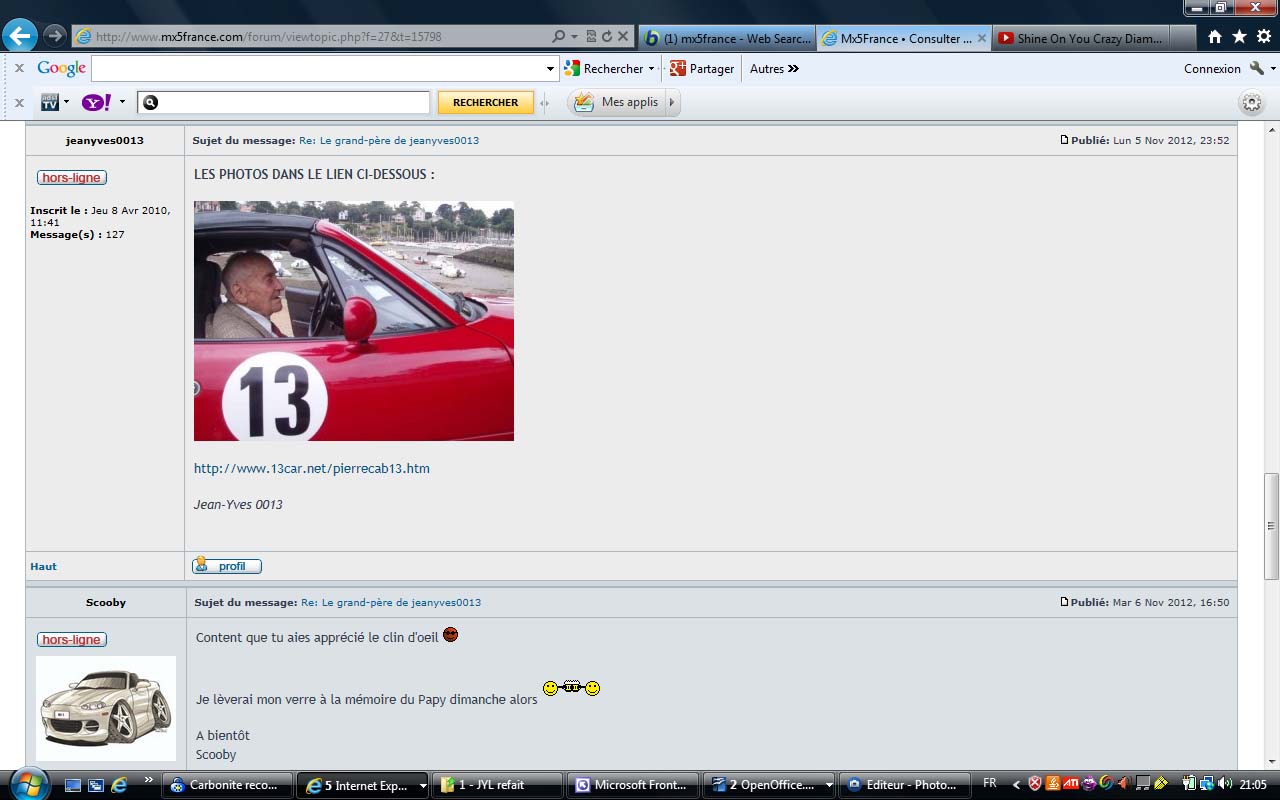Click the browser Back arrow button
This screenshot has height=800, width=1280.
20,36
